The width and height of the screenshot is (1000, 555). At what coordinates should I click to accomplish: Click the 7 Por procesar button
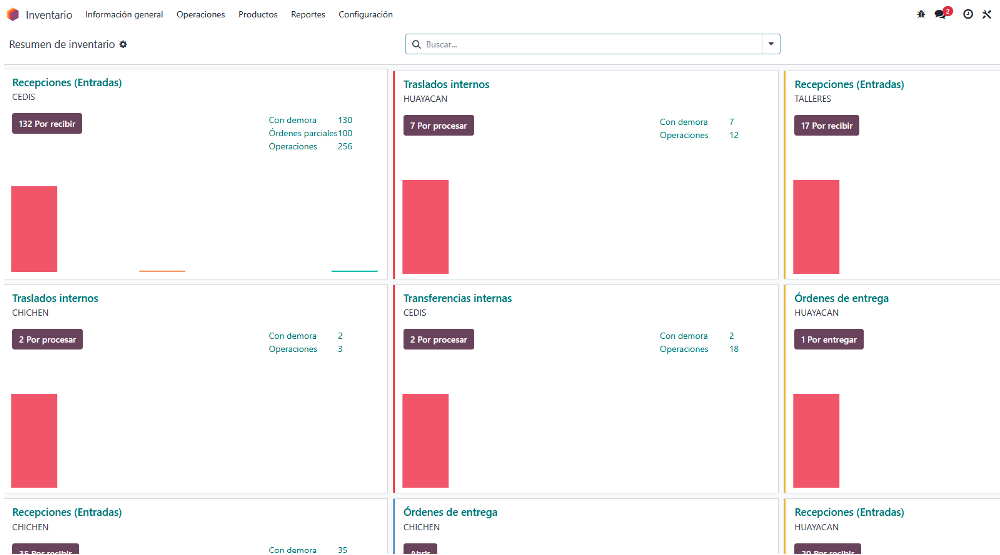pyautogui.click(x=439, y=126)
